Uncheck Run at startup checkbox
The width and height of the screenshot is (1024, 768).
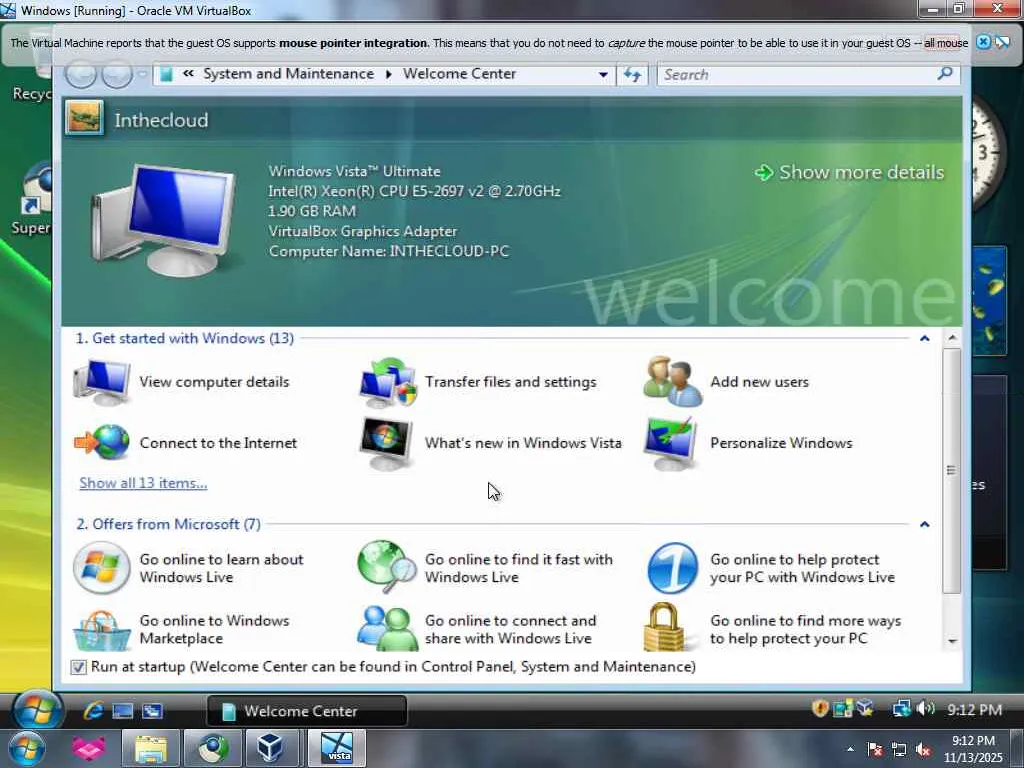[78, 667]
